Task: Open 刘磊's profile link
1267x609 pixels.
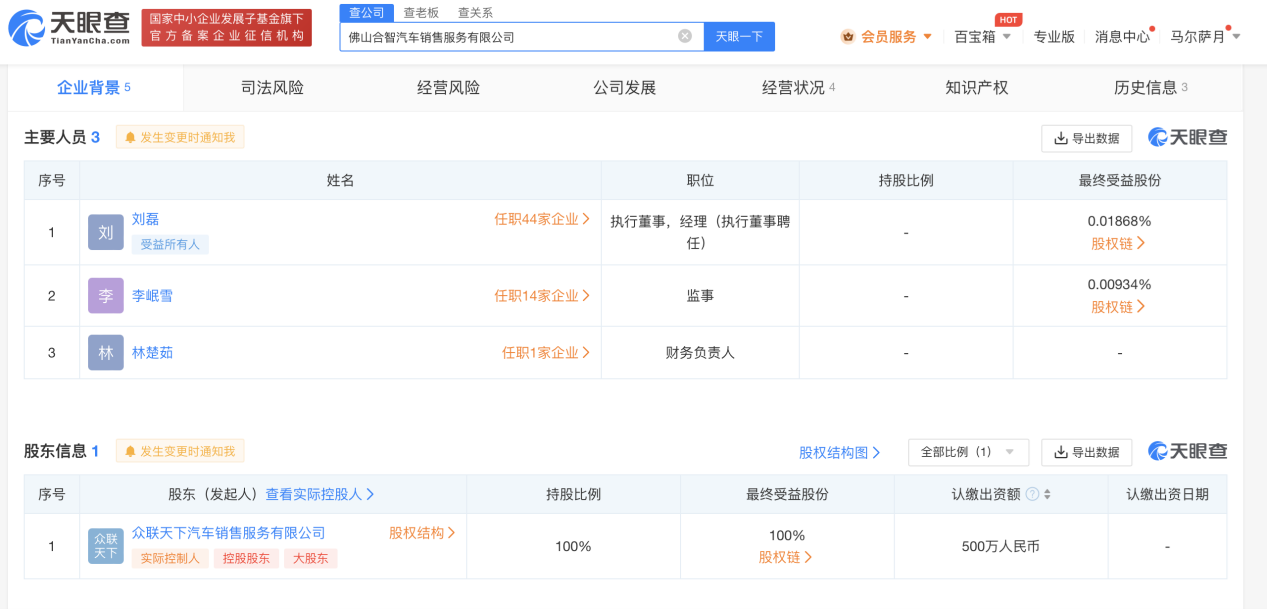Action: coord(145,219)
